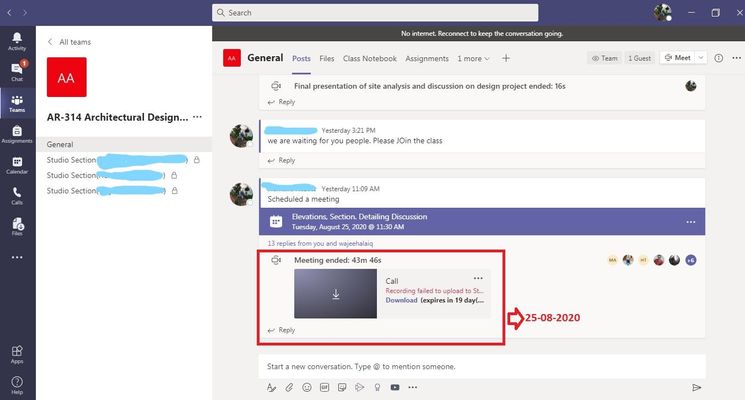Open channel info icon
This screenshot has width=745, height=400.
click(719, 58)
